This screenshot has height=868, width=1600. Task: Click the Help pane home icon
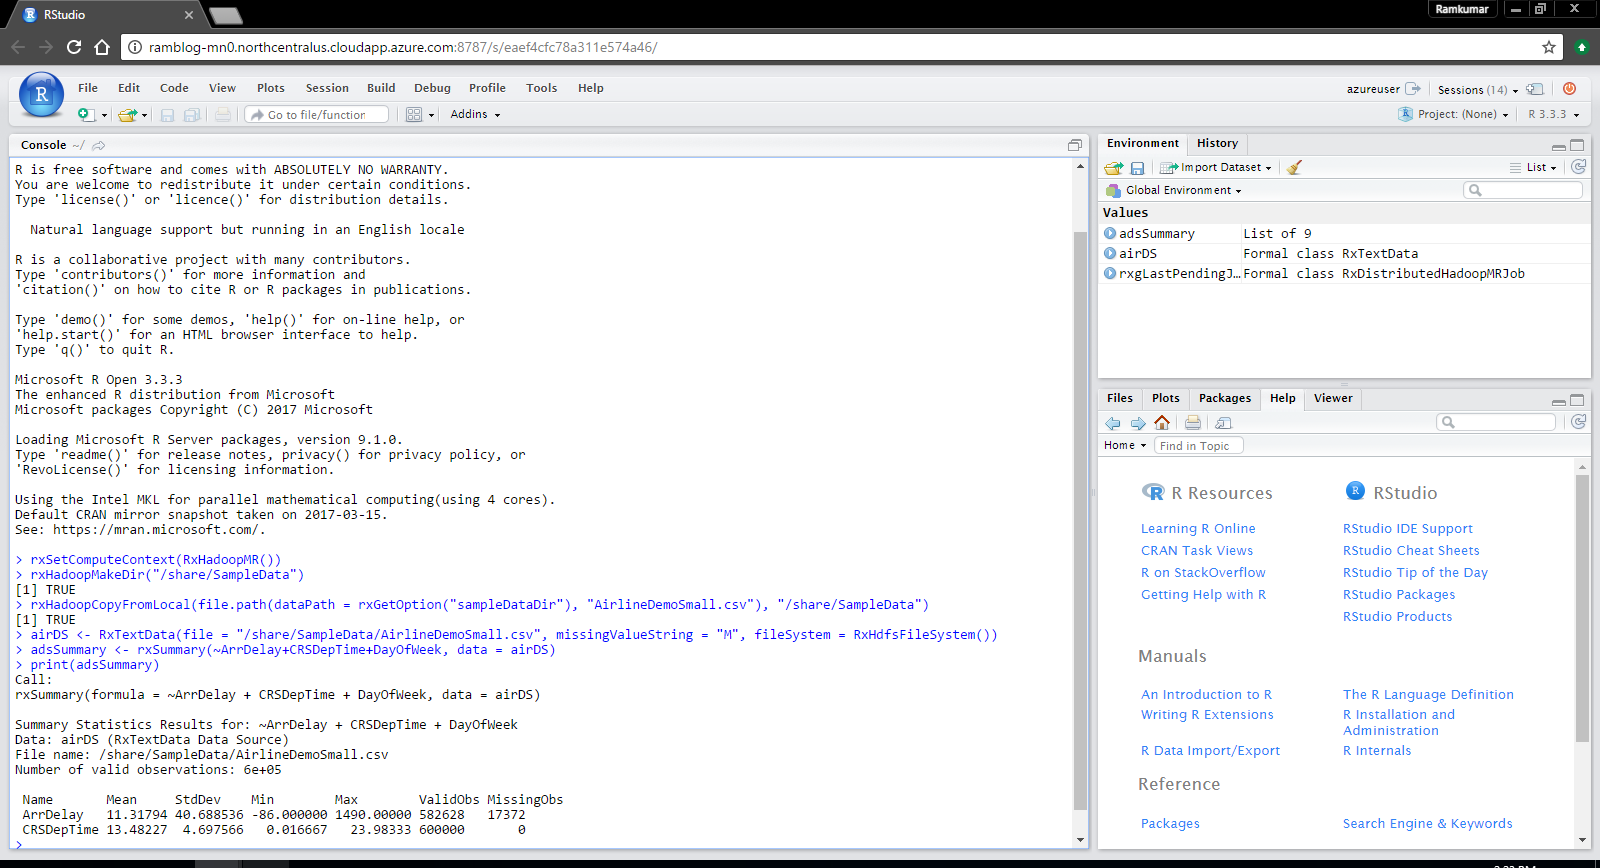point(1162,423)
